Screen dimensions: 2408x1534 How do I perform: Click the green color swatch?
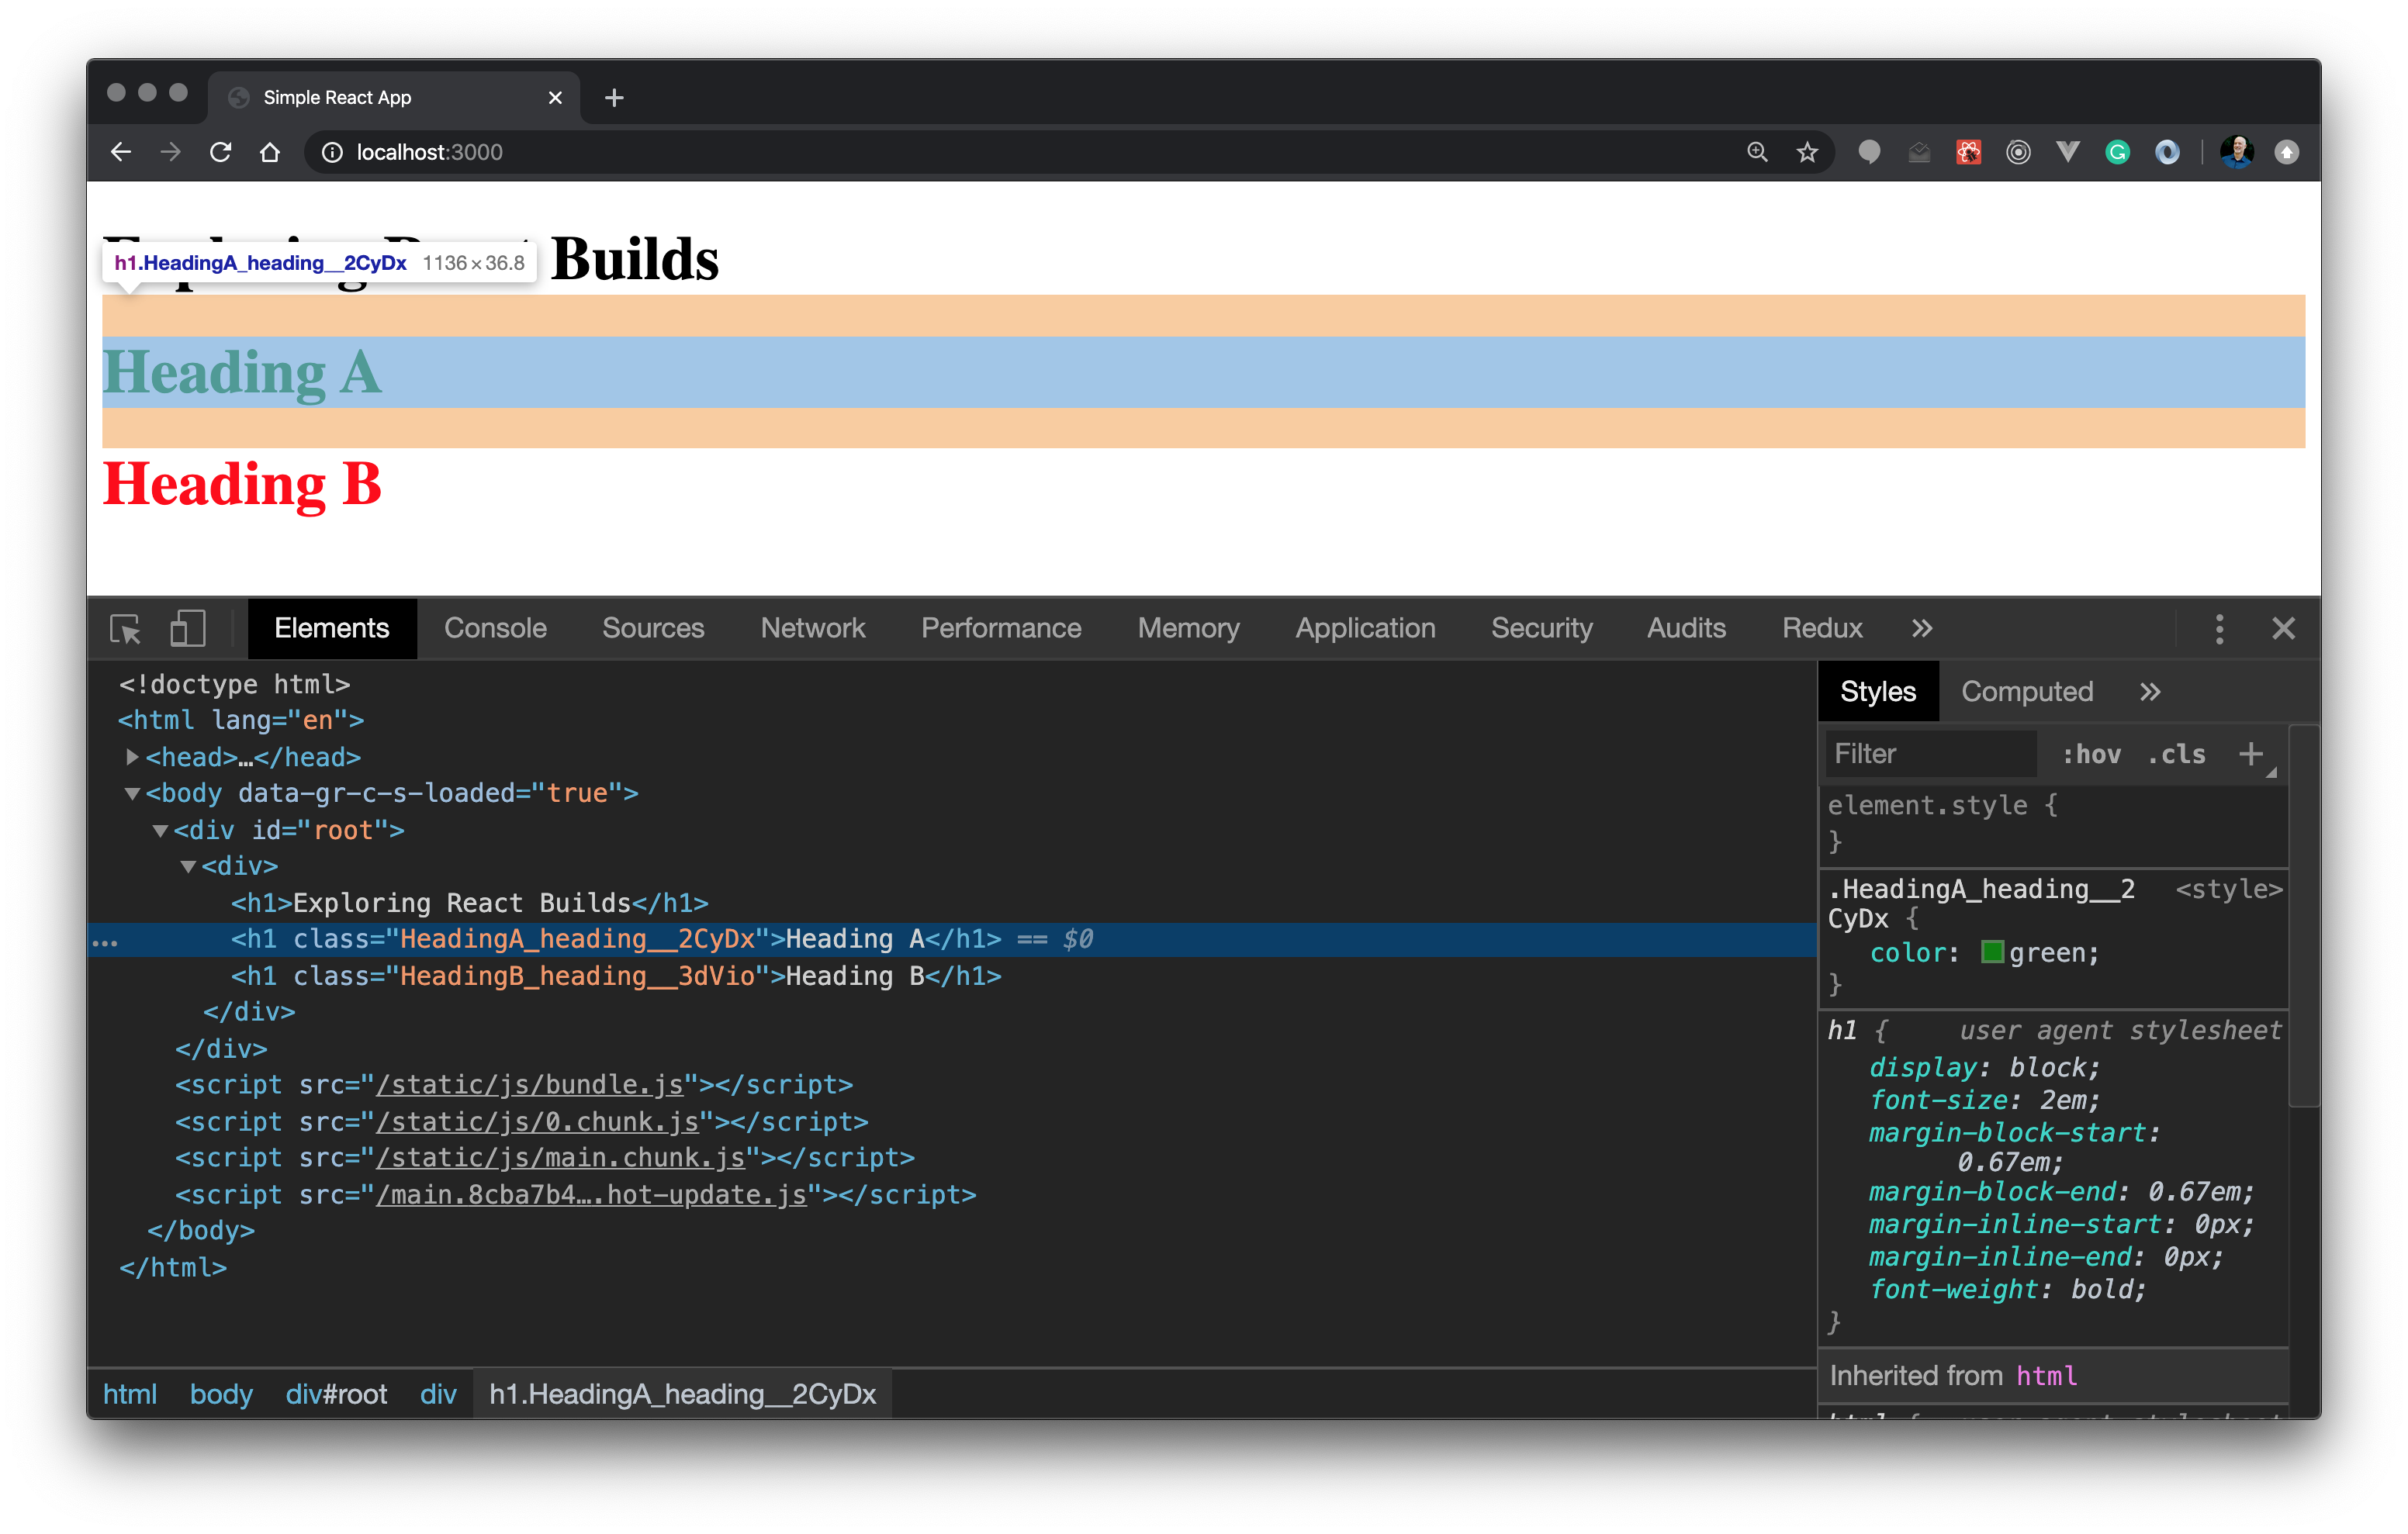pos(1992,952)
